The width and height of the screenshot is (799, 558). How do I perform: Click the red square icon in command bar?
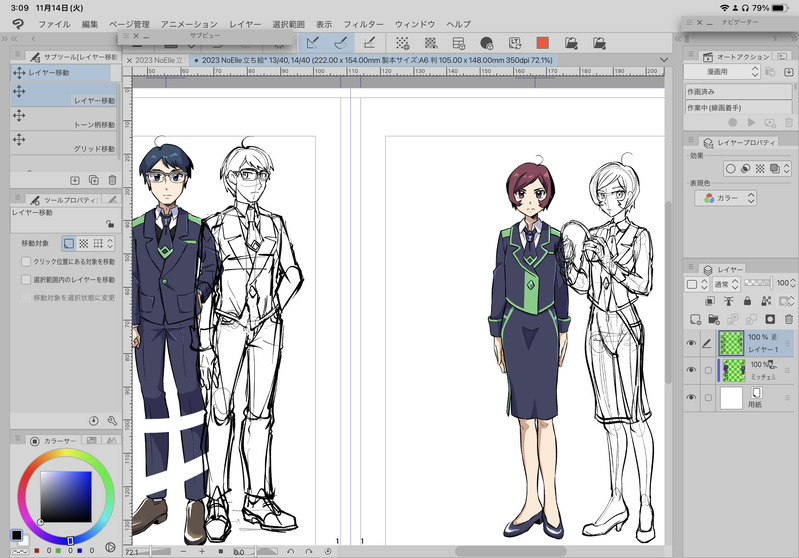pyautogui.click(x=543, y=43)
